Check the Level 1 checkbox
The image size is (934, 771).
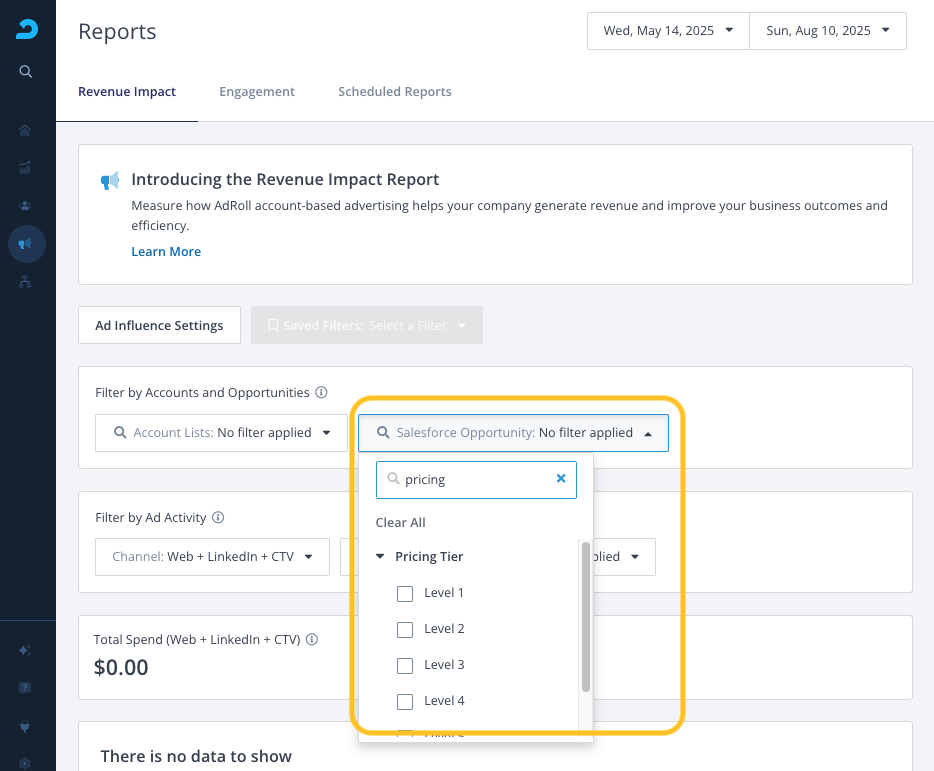pyautogui.click(x=405, y=593)
